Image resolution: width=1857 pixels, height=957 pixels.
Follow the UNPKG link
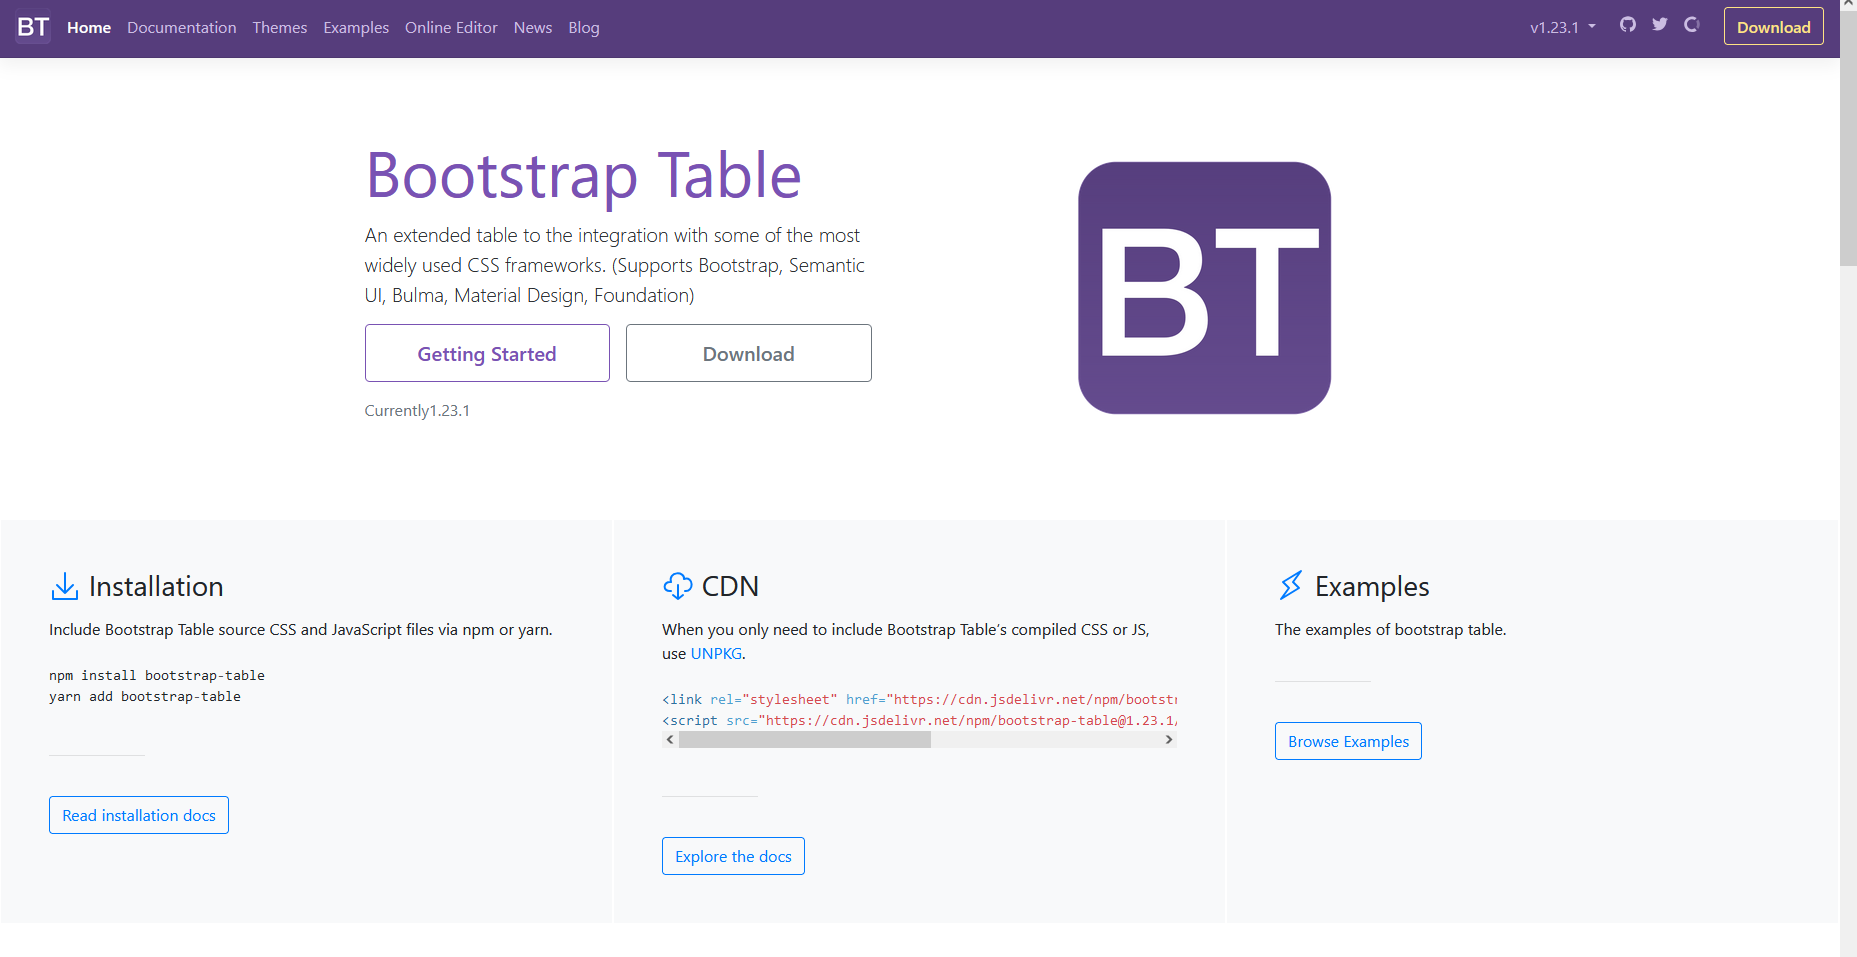(x=716, y=654)
